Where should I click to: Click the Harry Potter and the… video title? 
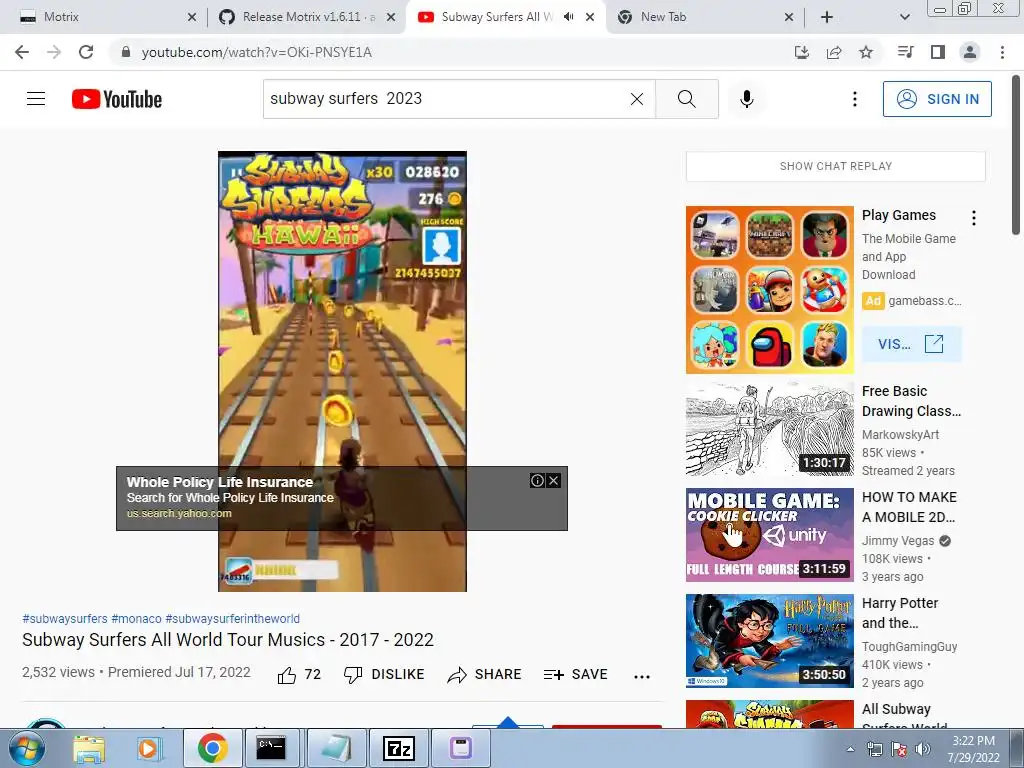click(900, 613)
